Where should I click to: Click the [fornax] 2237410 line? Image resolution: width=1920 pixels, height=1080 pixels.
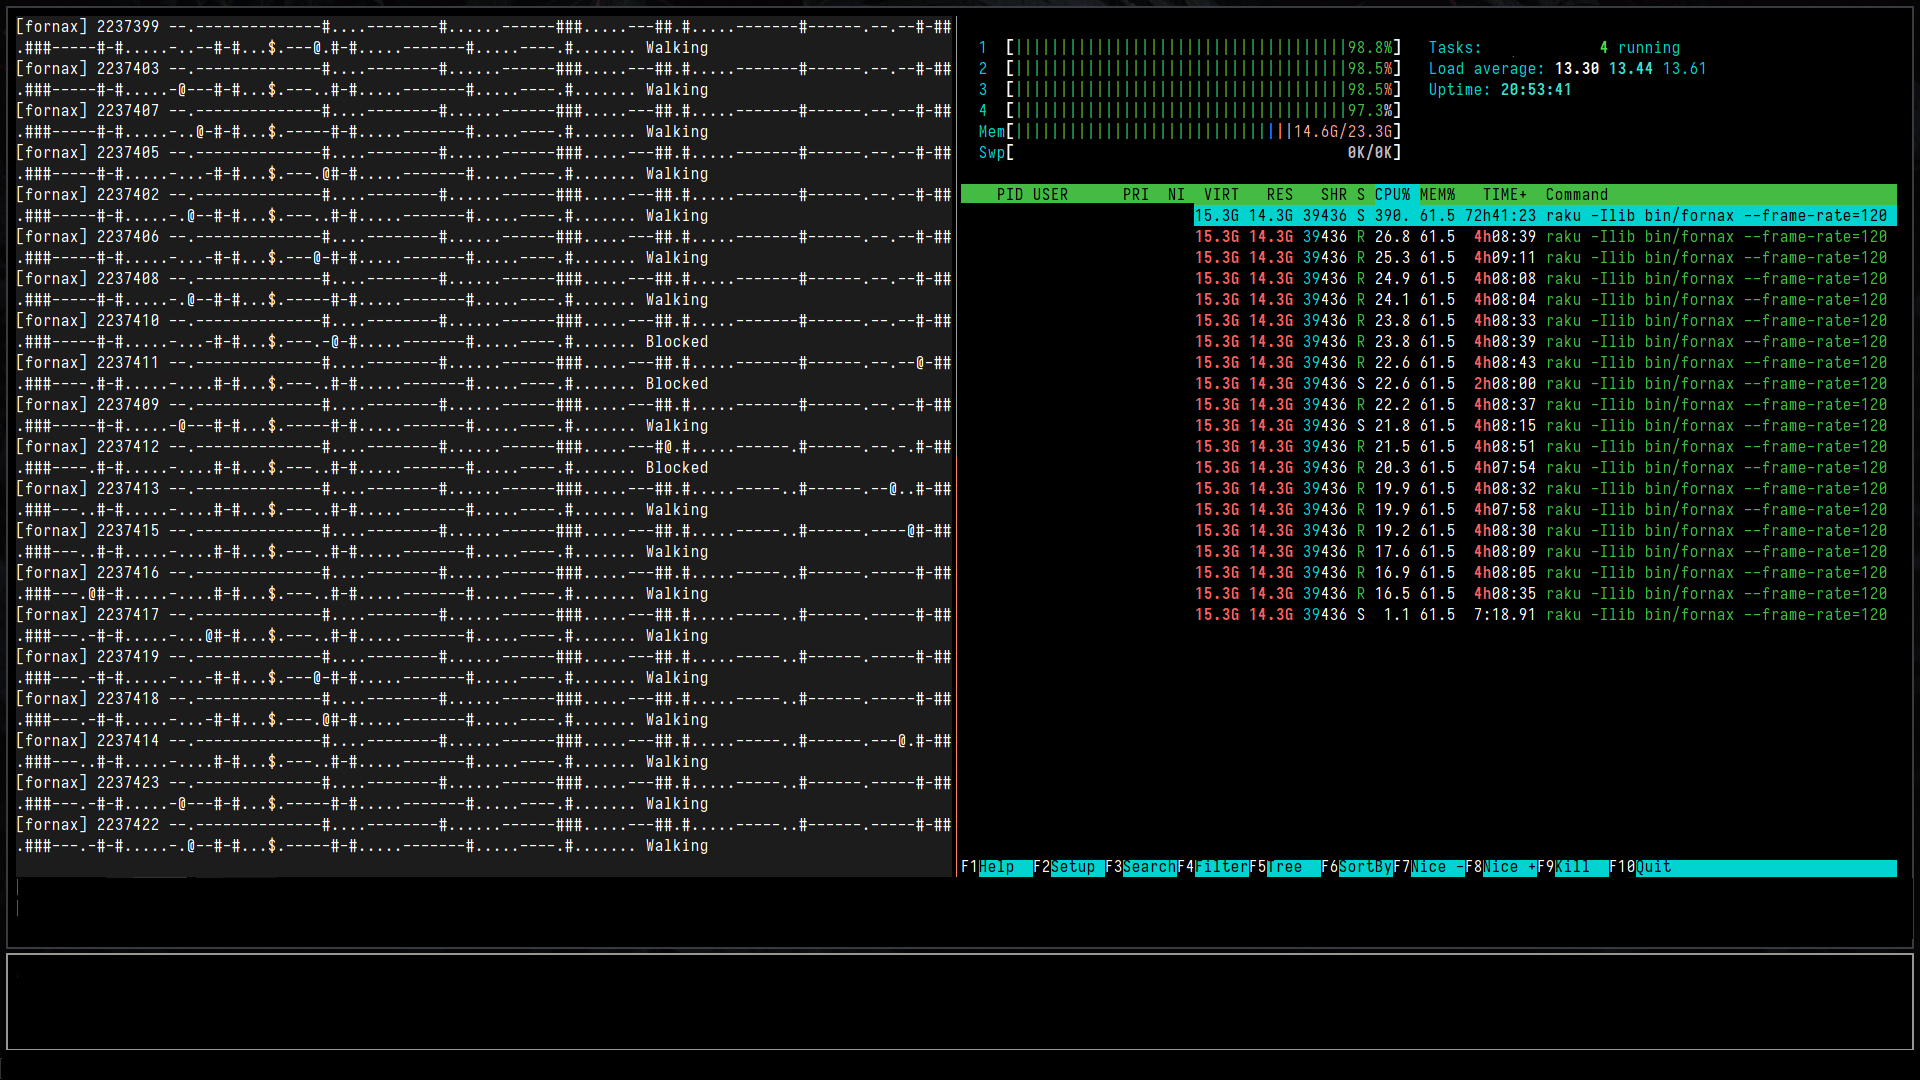(484, 321)
